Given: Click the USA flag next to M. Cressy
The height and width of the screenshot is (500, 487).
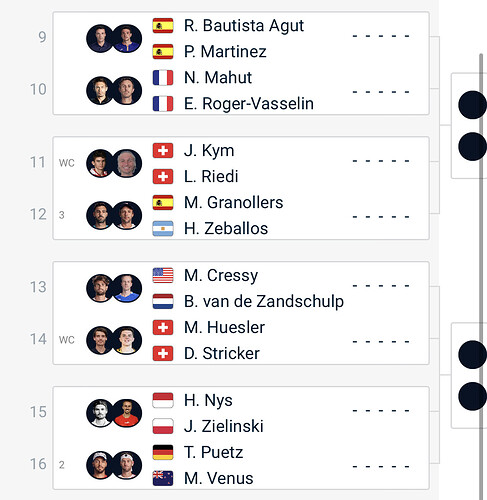Looking at the screenshot, I should pyautogui.click(x=163, y=275).
